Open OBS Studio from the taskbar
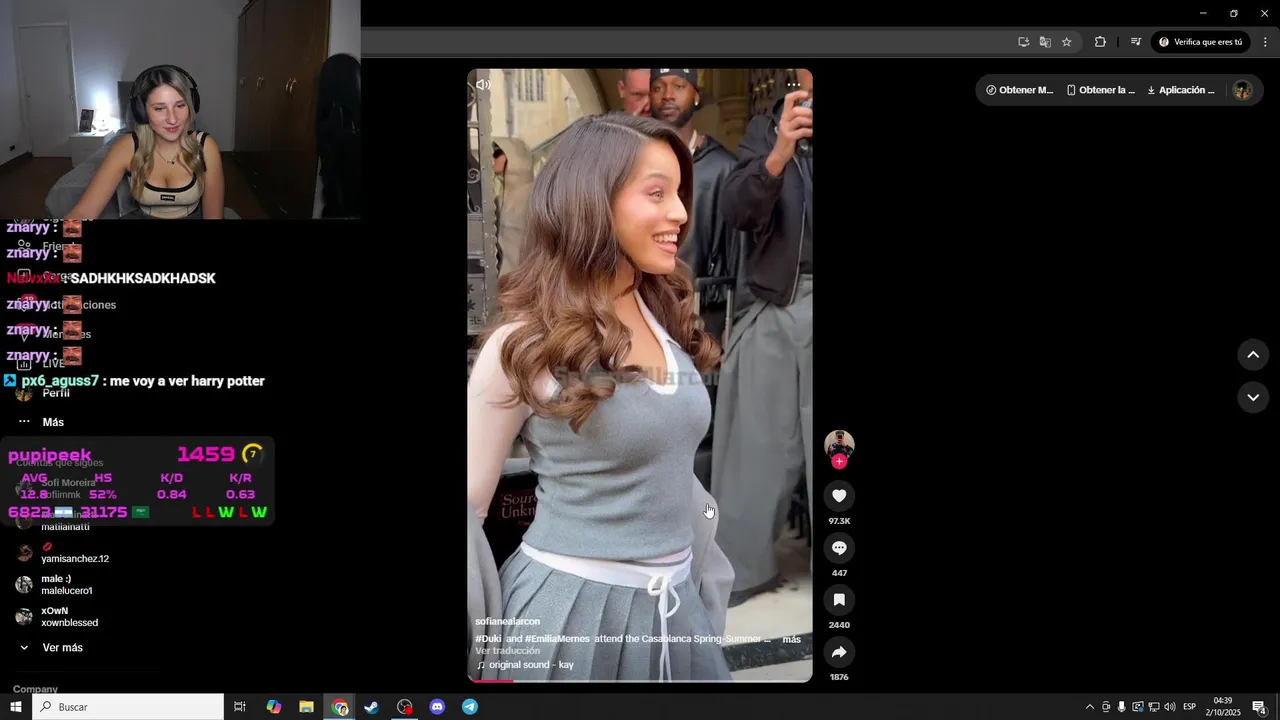 (404, 707)
